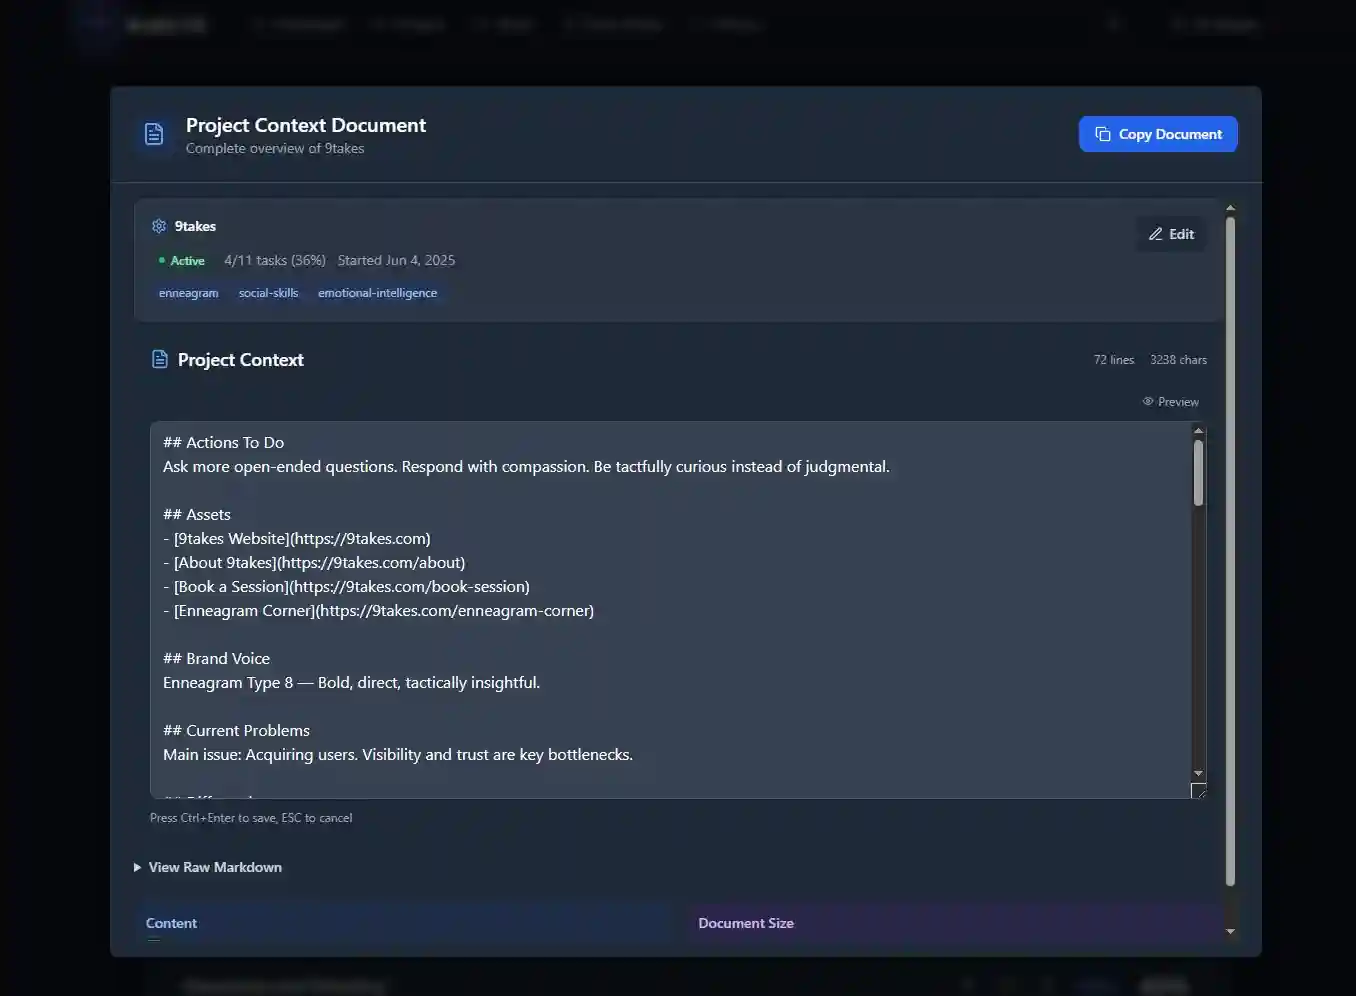The width and height of the screenshot is (1356, 996).
Task: Click the 'Complete overview of 9takes' subtitle
Action: click(x=275, y=148)
